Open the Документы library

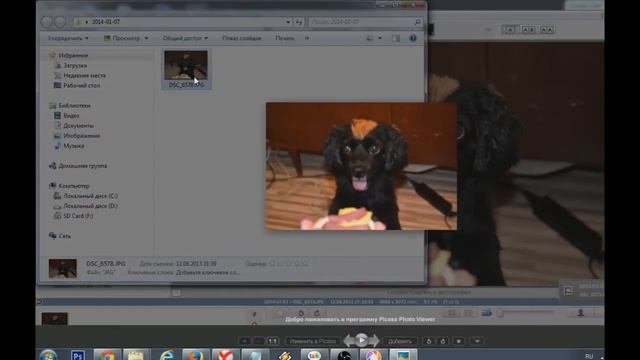[78, 126]
